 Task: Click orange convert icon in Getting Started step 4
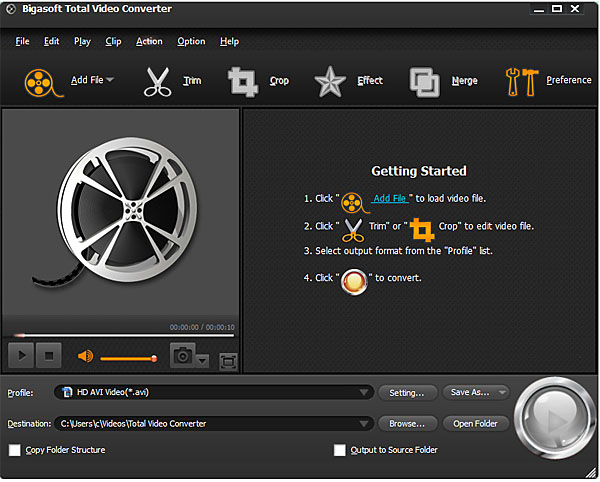(x=354, y=282)
